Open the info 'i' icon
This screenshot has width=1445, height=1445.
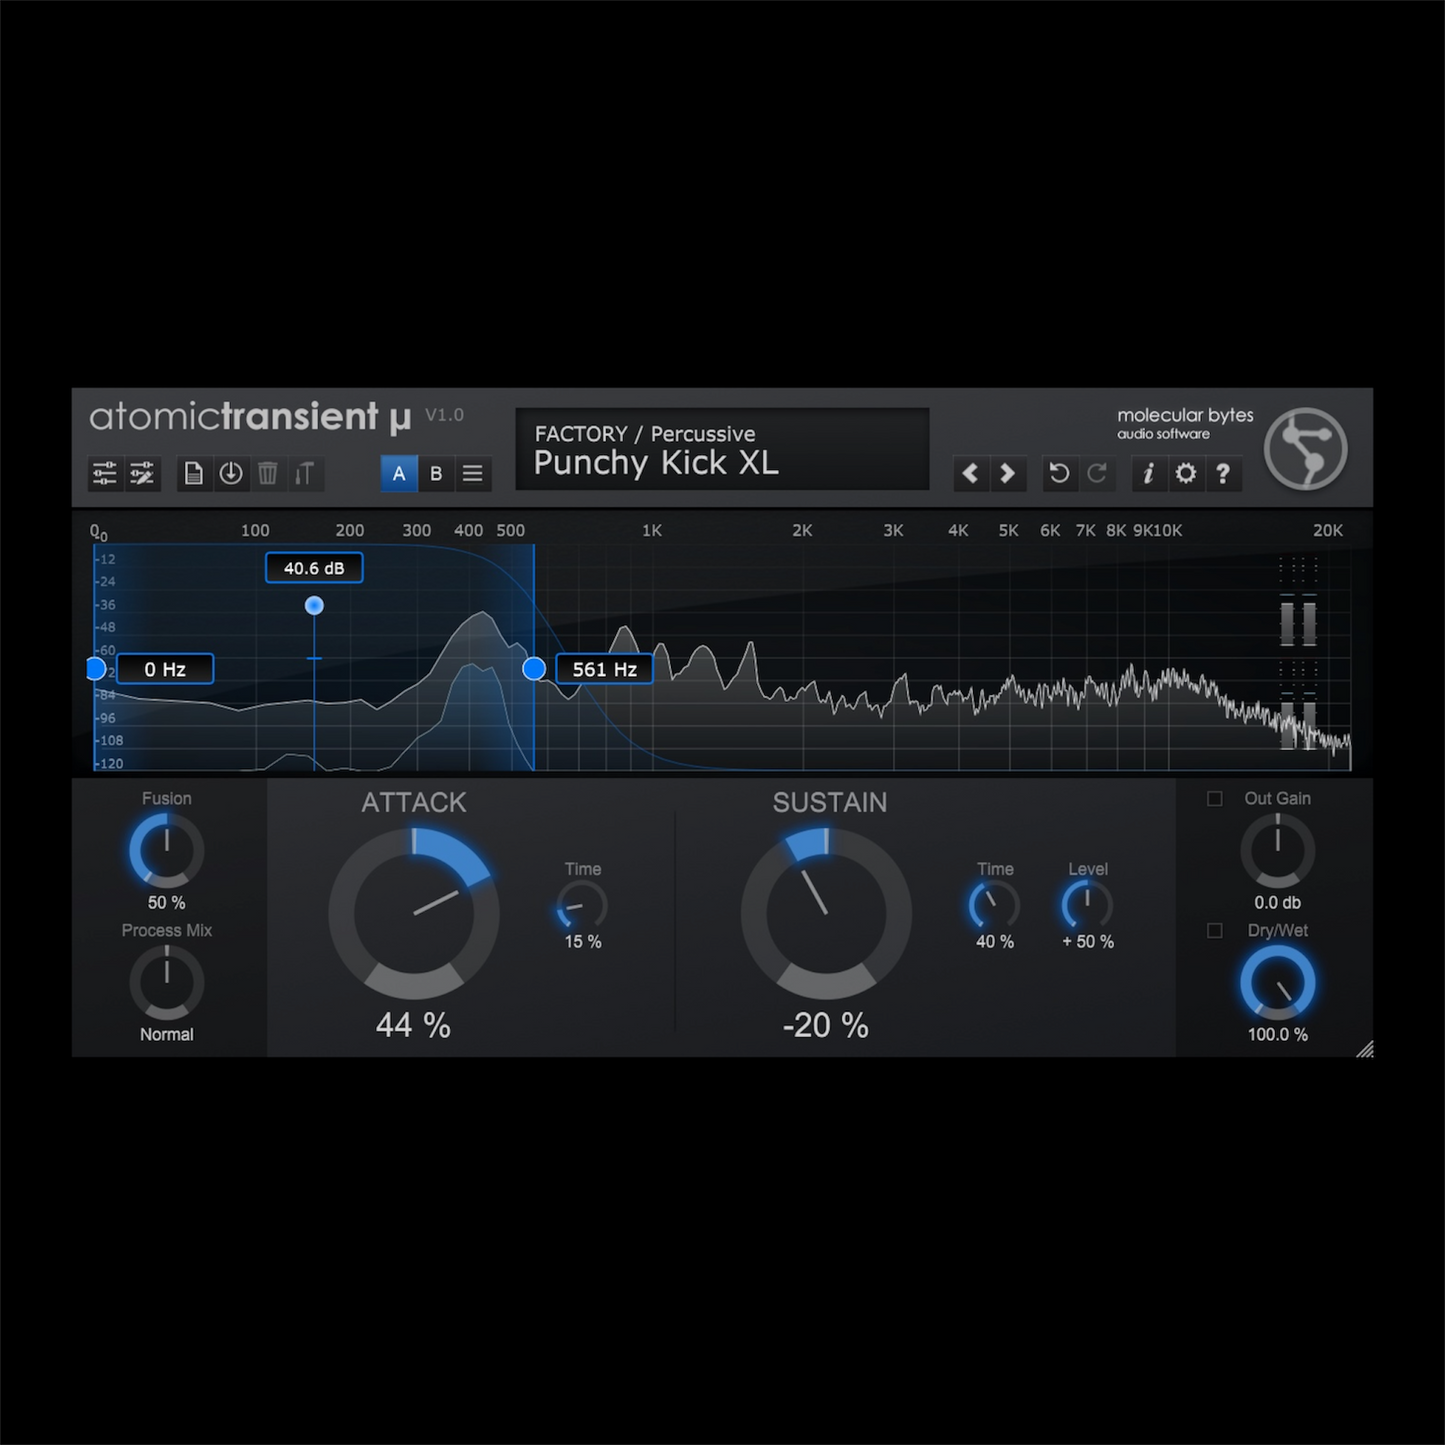point(1148,473)
